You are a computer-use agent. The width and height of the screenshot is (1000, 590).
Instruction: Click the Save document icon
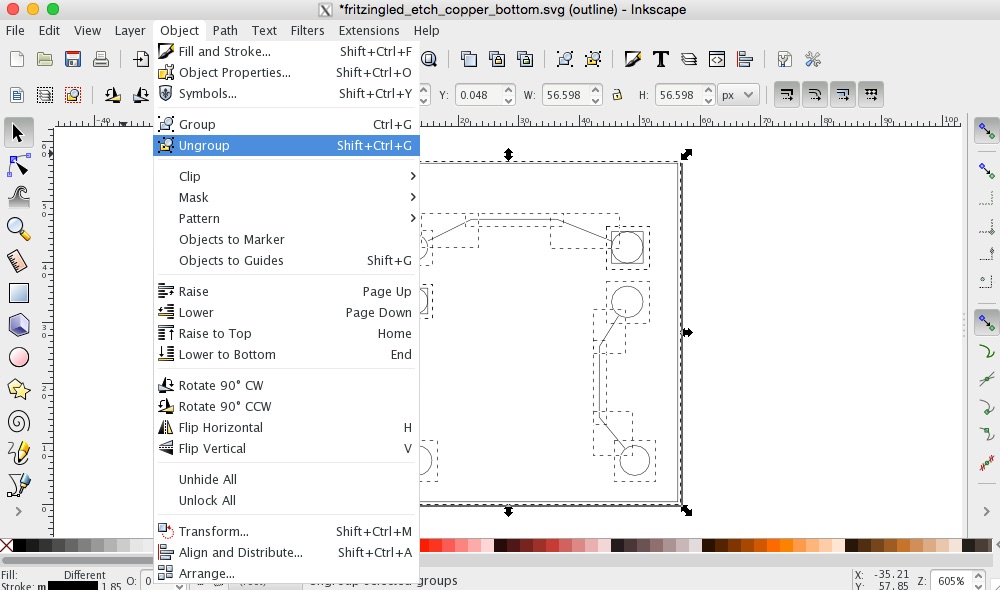coord(72,60)
